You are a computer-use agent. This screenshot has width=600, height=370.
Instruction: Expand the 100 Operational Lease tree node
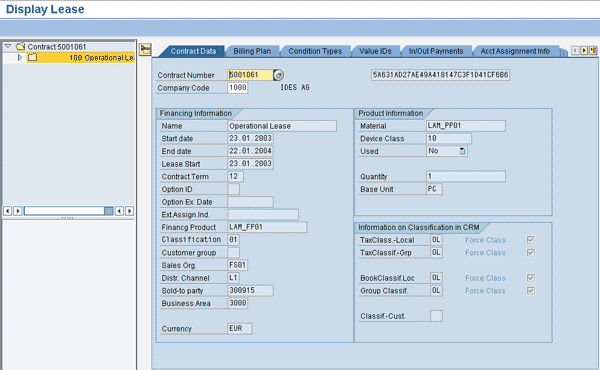tap(20, 57)
